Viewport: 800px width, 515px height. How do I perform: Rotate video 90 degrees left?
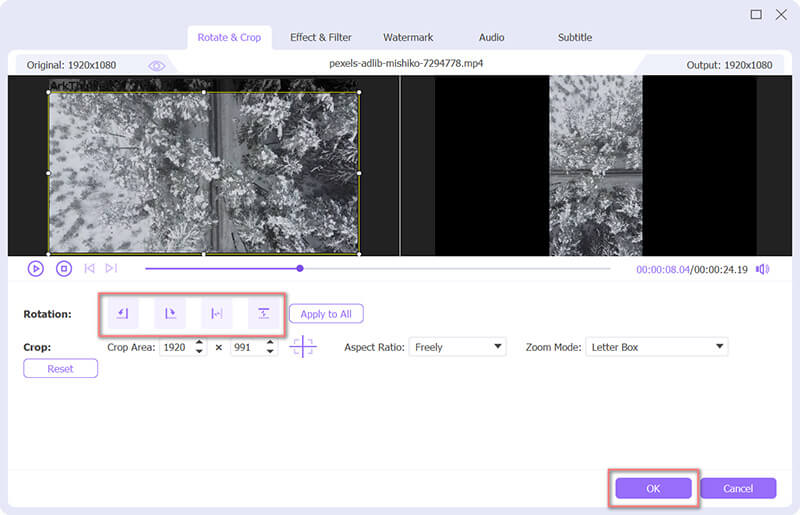tap(122, 313)
